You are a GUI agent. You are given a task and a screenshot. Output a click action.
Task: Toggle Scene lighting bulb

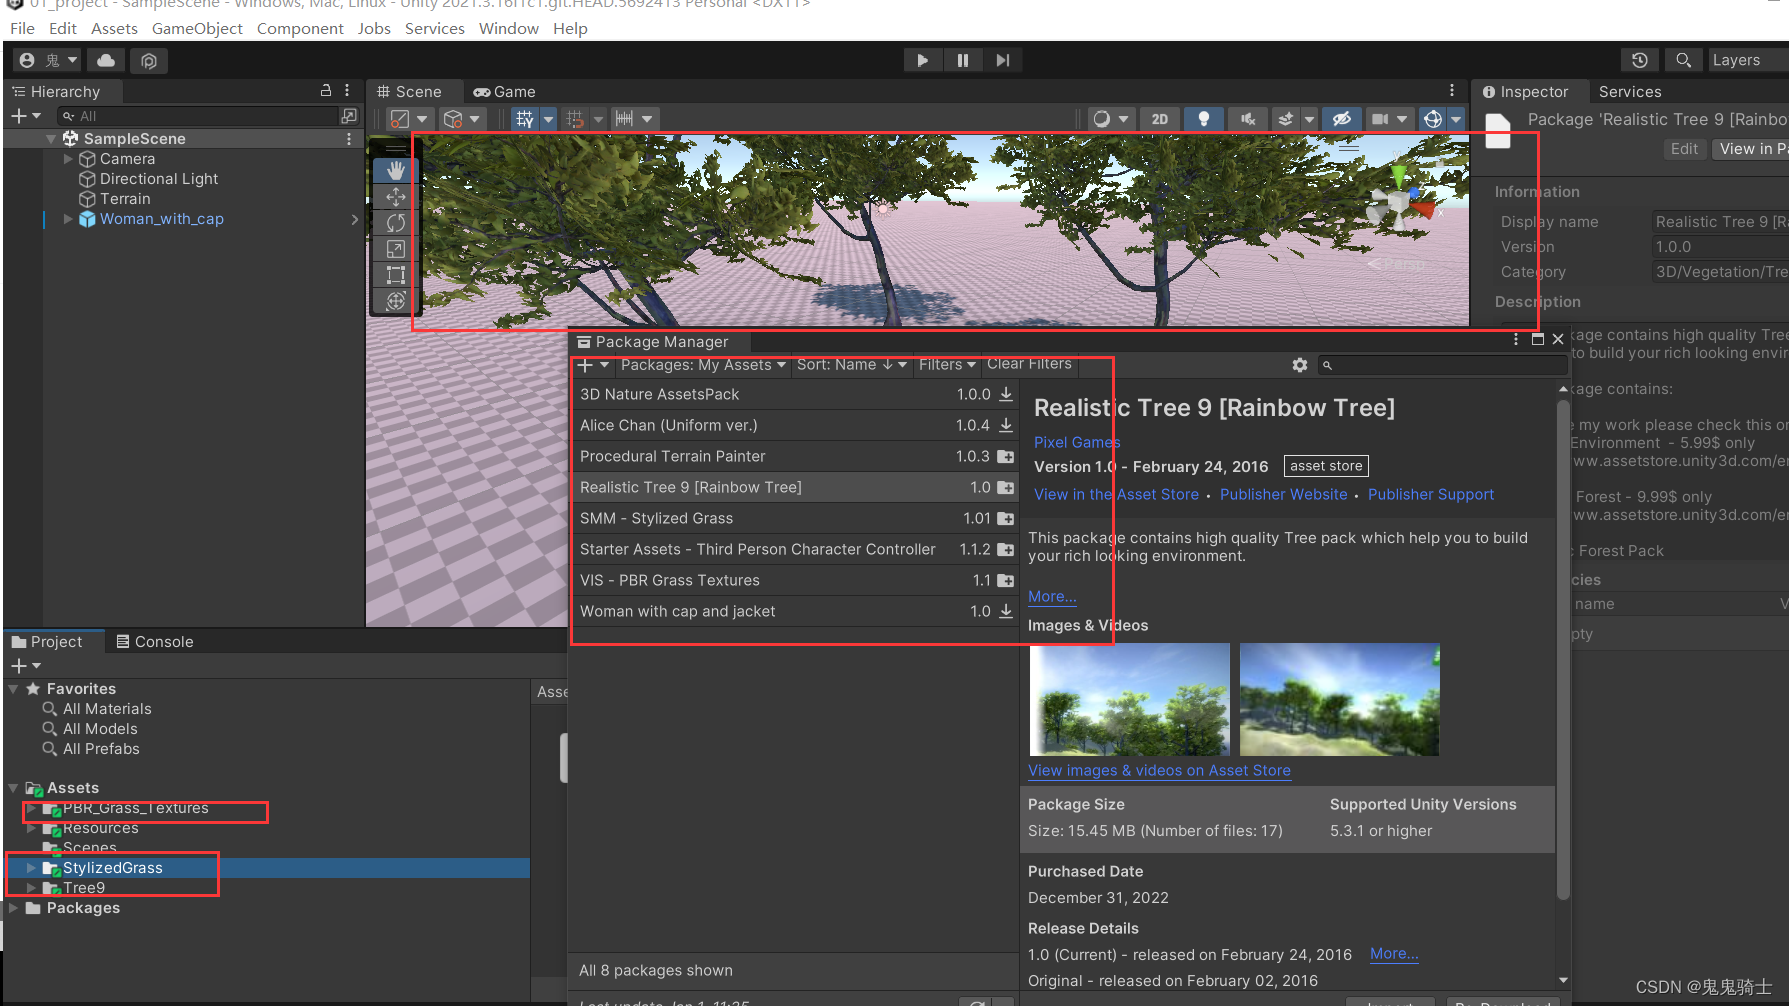click(x=1204, y=119)
